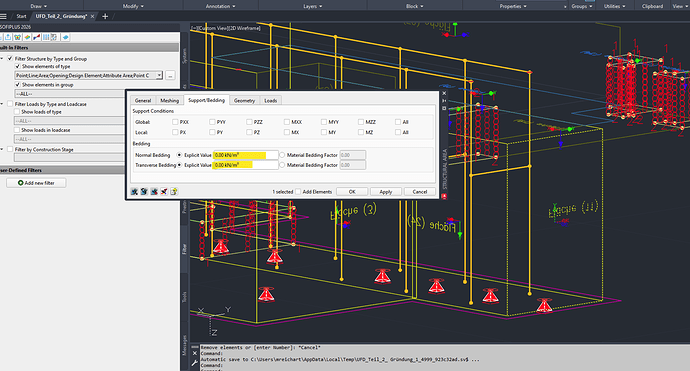Open Properties ribbon panel dropdown
Viewport: 690px width, 371px height.
(x=513, y=6)
